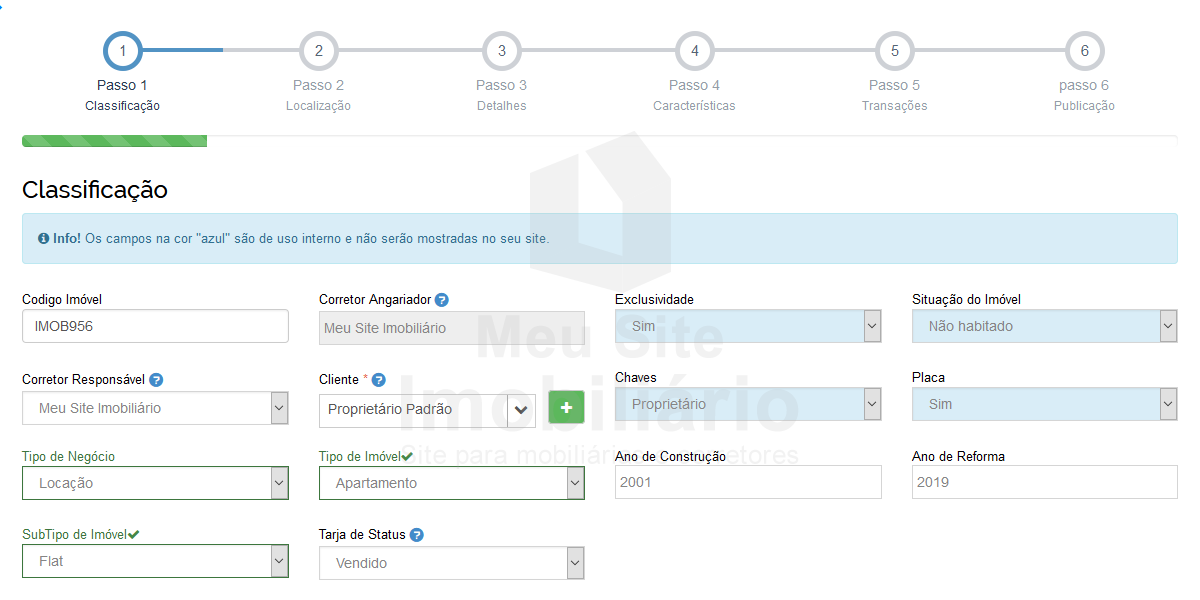Click help icon beside Tarja de Status
Screen dimensions: 1200x600
417,535
